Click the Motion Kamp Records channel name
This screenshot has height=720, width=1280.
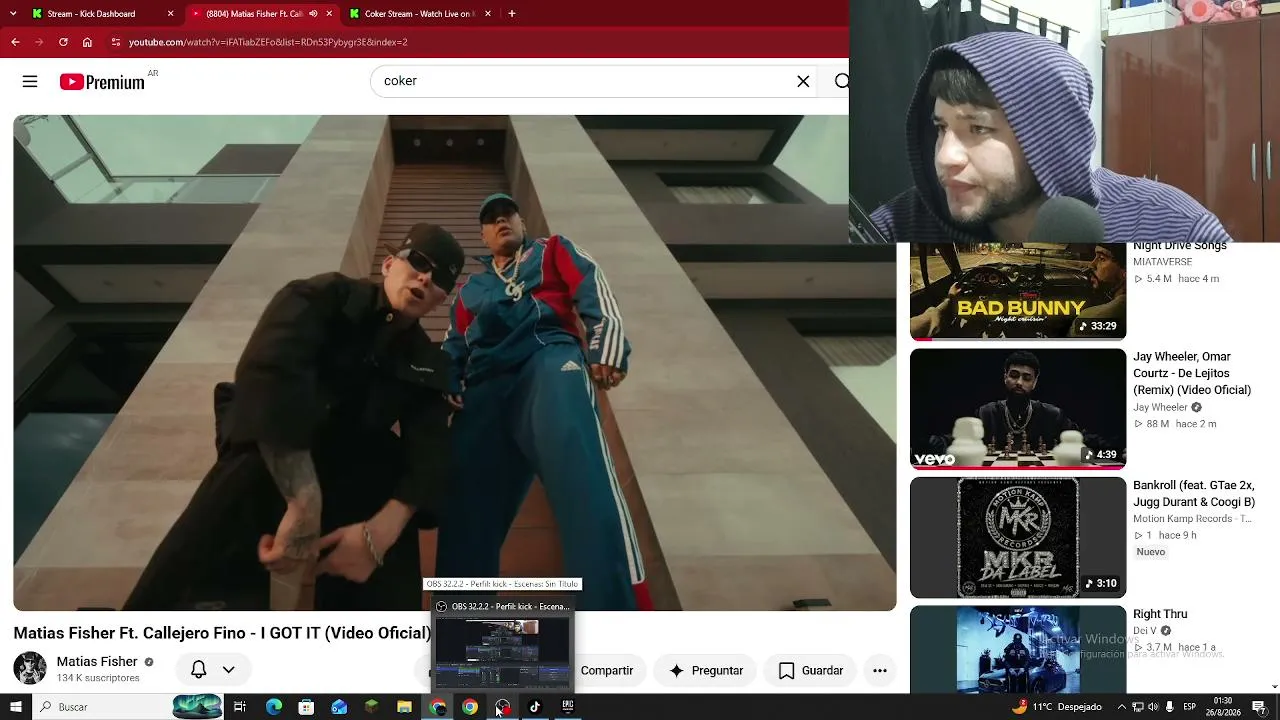tap(1192, 519)
